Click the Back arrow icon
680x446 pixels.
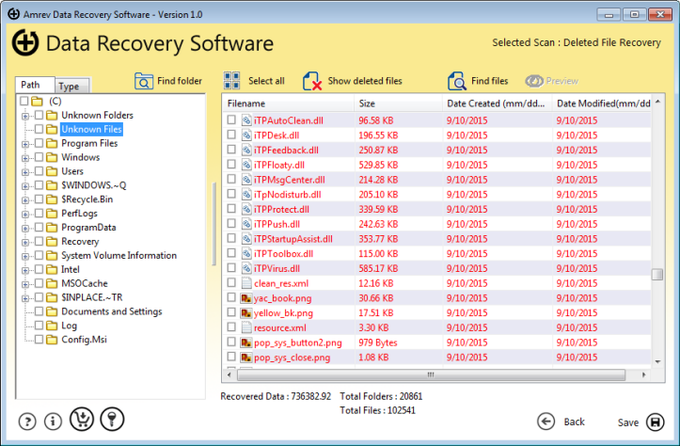click(546, 421)
